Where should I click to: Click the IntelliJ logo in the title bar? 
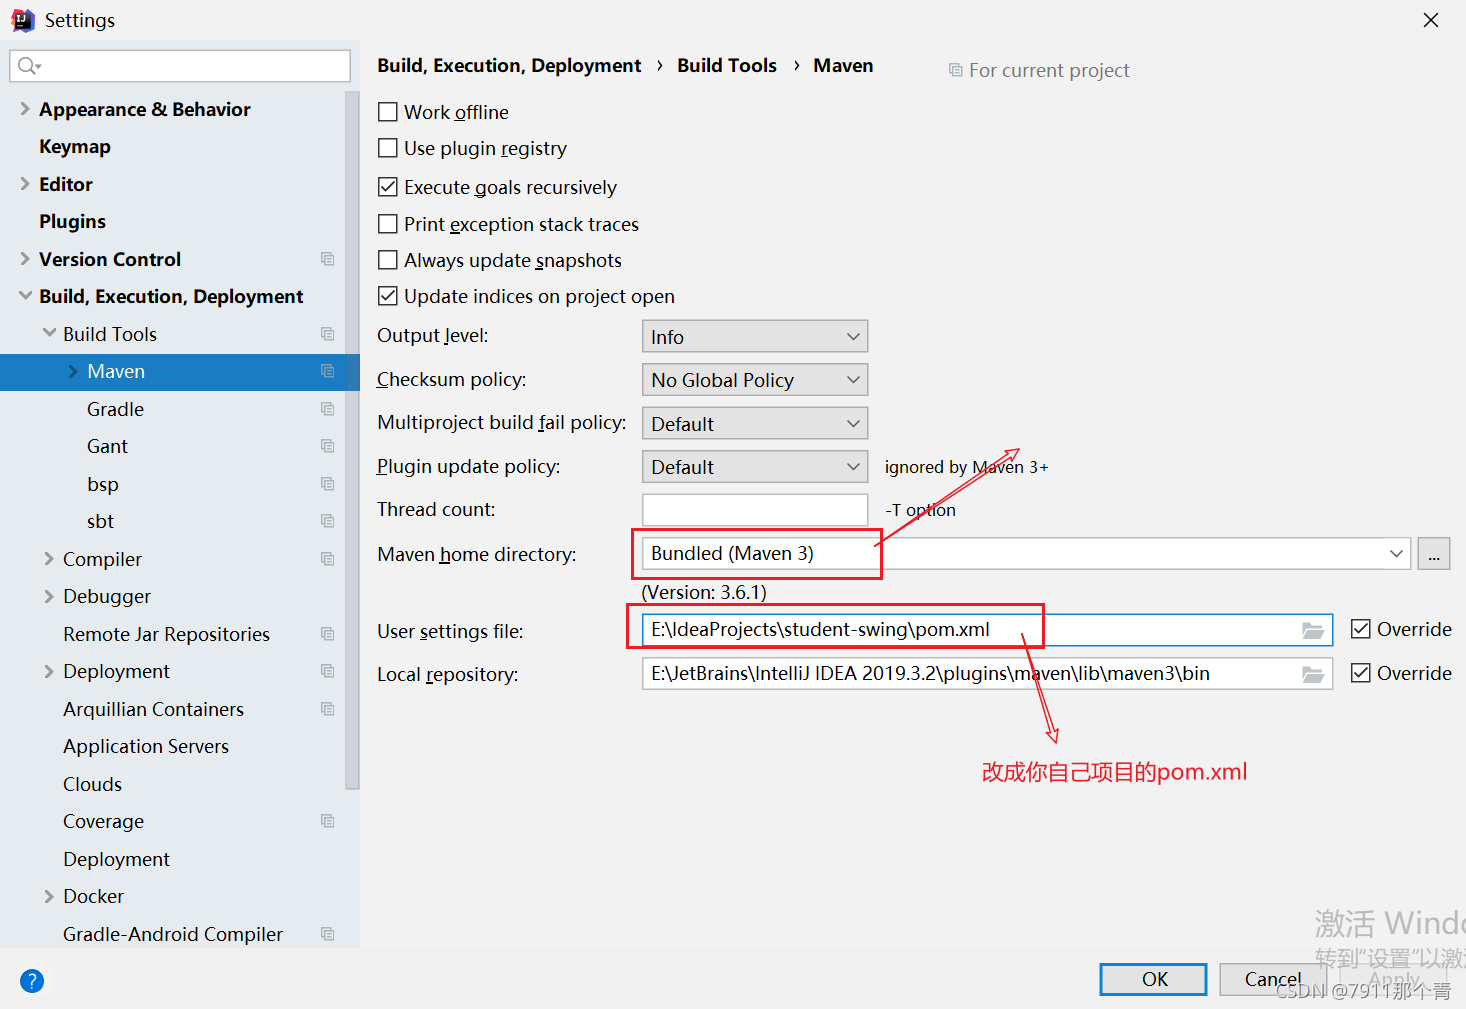pos(22,20)
